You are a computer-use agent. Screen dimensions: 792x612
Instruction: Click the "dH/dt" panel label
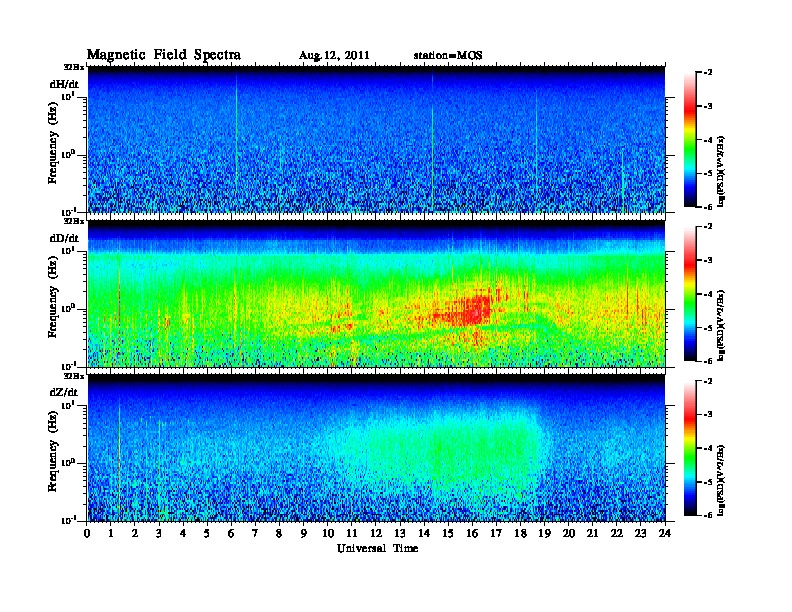[x=64, y=84]
